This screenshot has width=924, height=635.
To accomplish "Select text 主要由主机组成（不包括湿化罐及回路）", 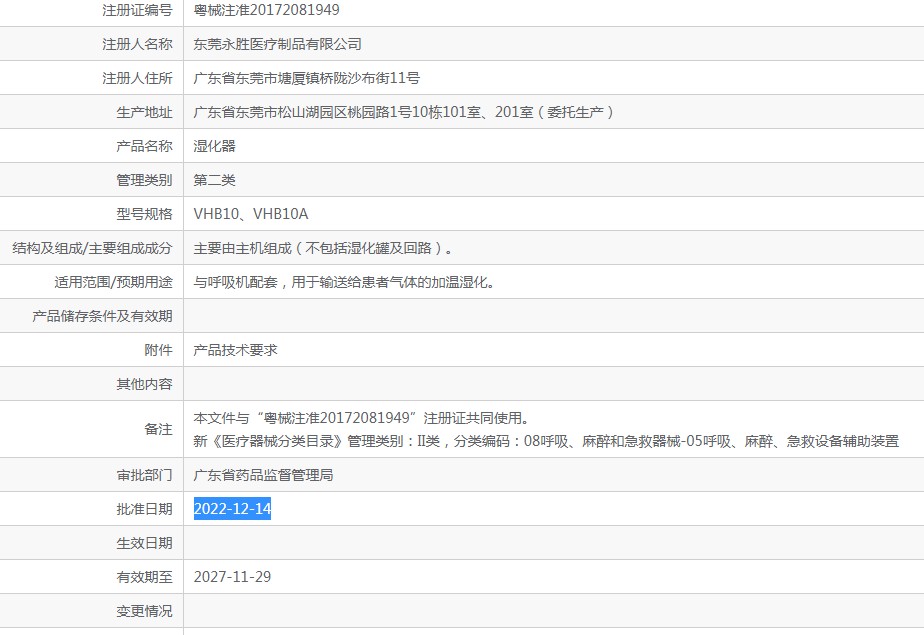I will pos(323,248).
